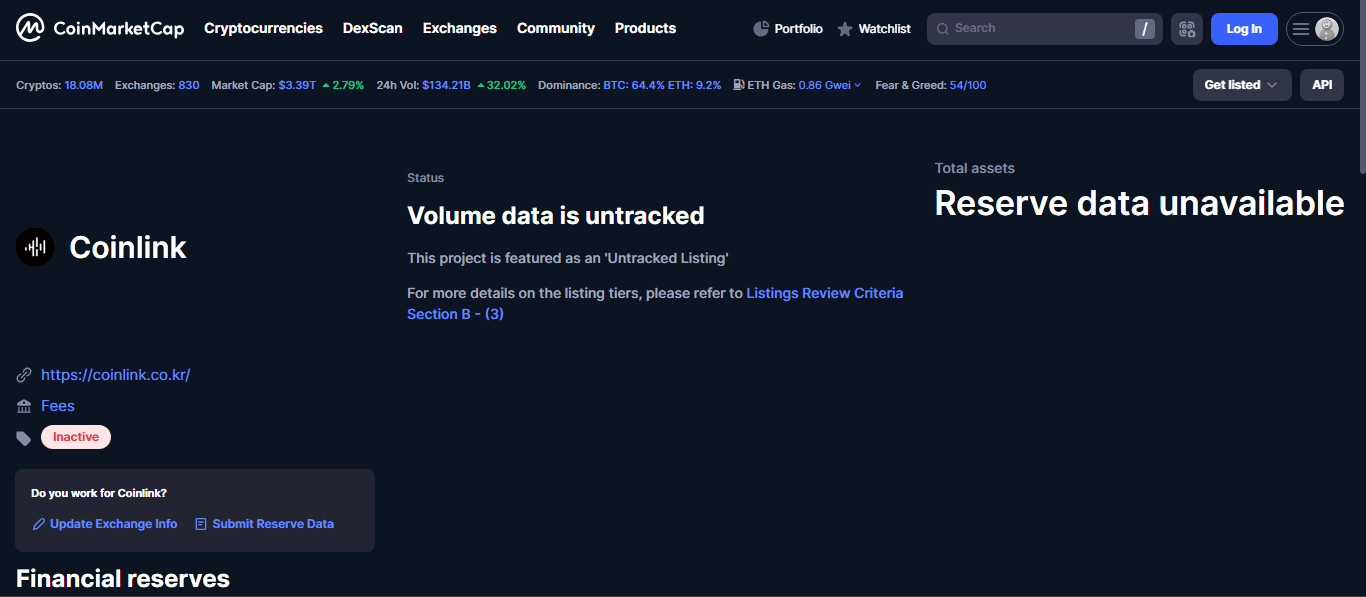Open the DexScan menu
The height and width of the screenshot is (597, 1366).
coord(373,28)
